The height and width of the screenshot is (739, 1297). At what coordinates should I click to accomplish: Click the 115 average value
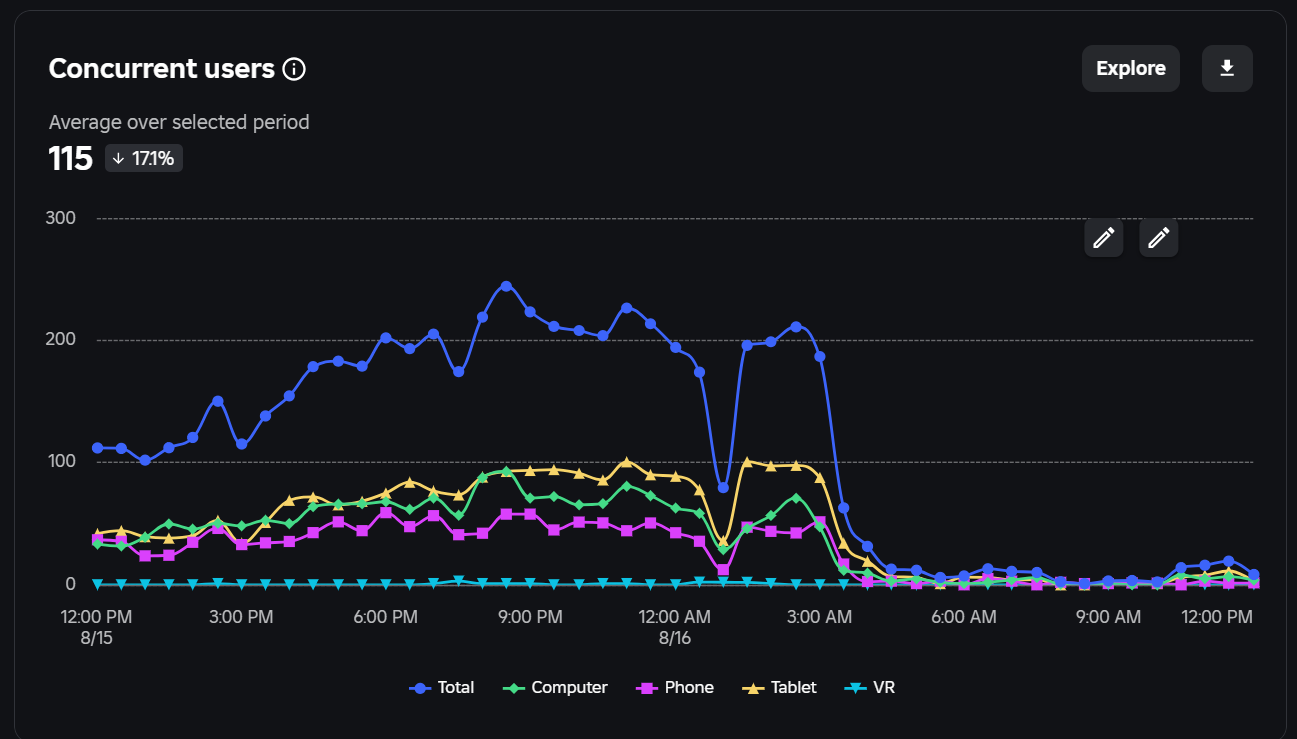pyautogui.click(x=71, y=159)
